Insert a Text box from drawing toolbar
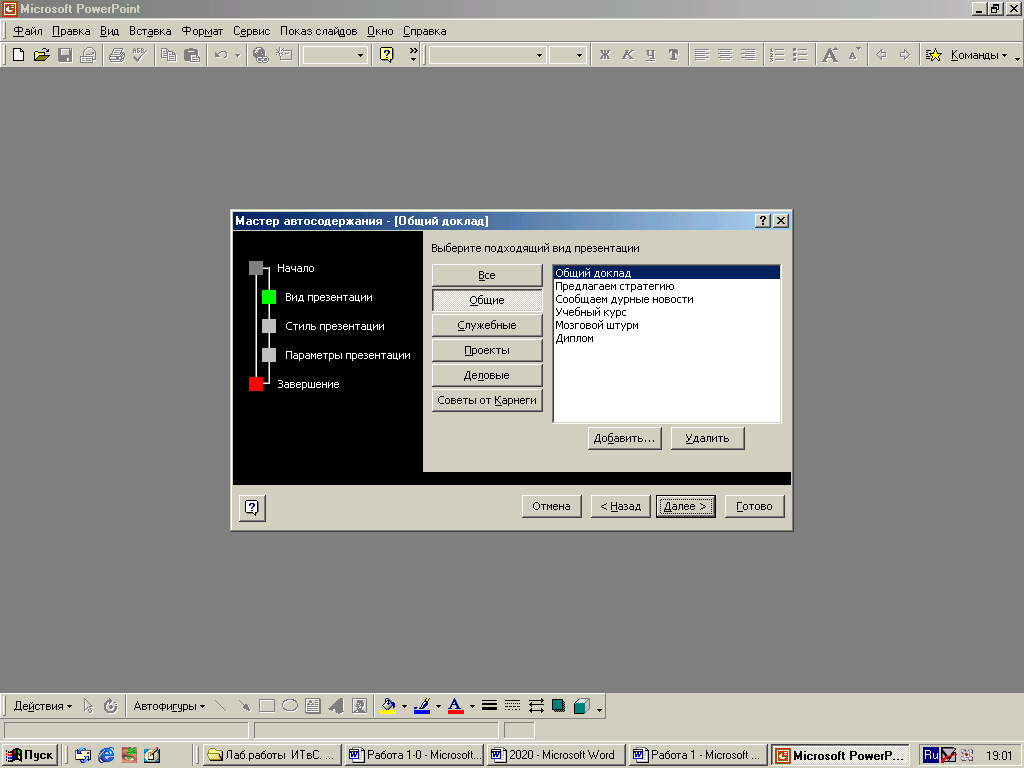 pyautogui.click(x=313, y=706)
